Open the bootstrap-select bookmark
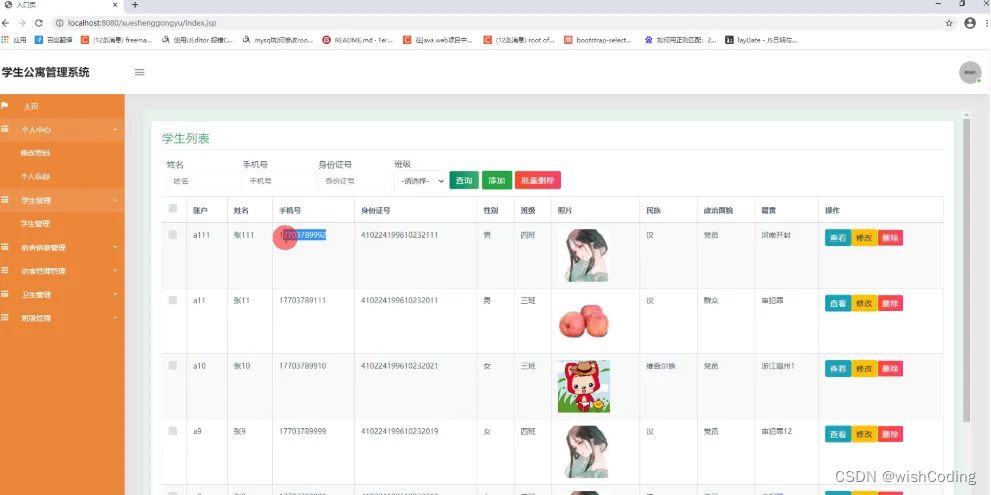The height and width of the screenshot is (495, 991). 598,39
